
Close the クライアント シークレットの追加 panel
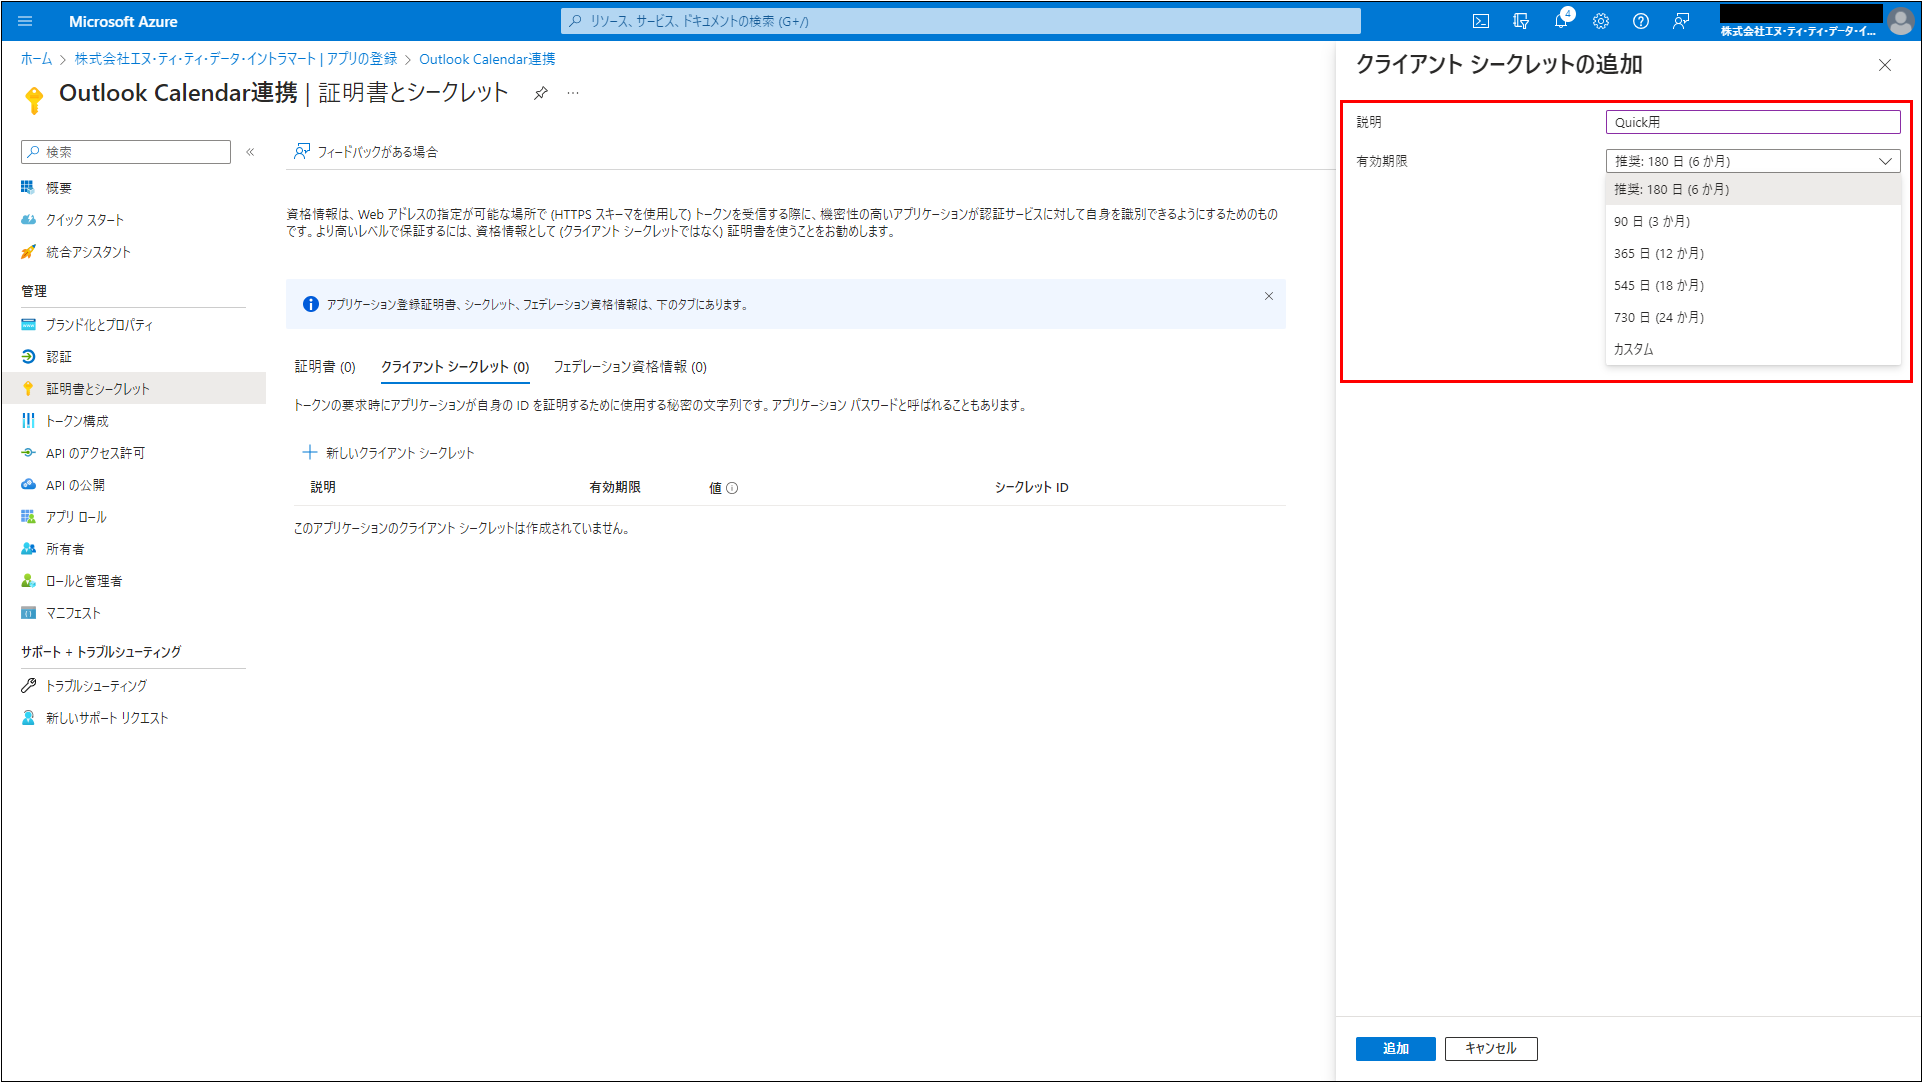pyautogui.click(x=1885, y=65)
